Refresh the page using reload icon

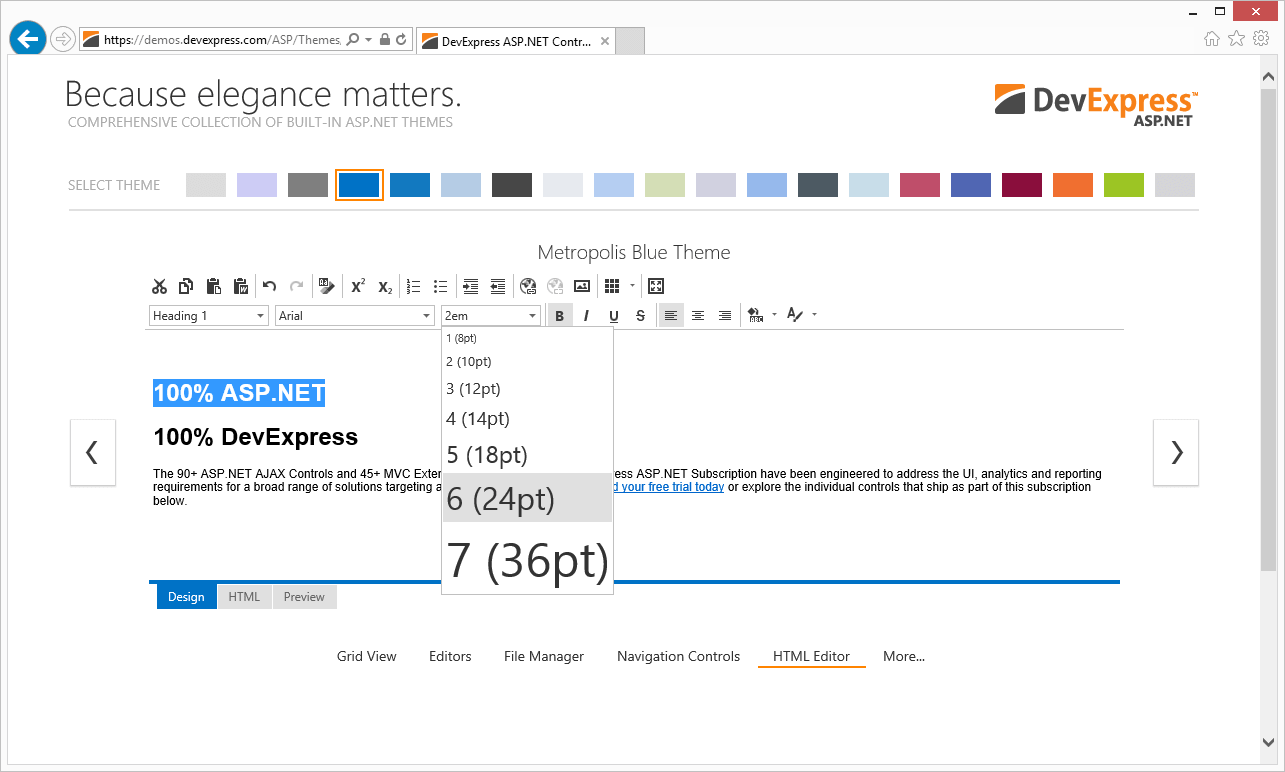[x=401, y=40]
